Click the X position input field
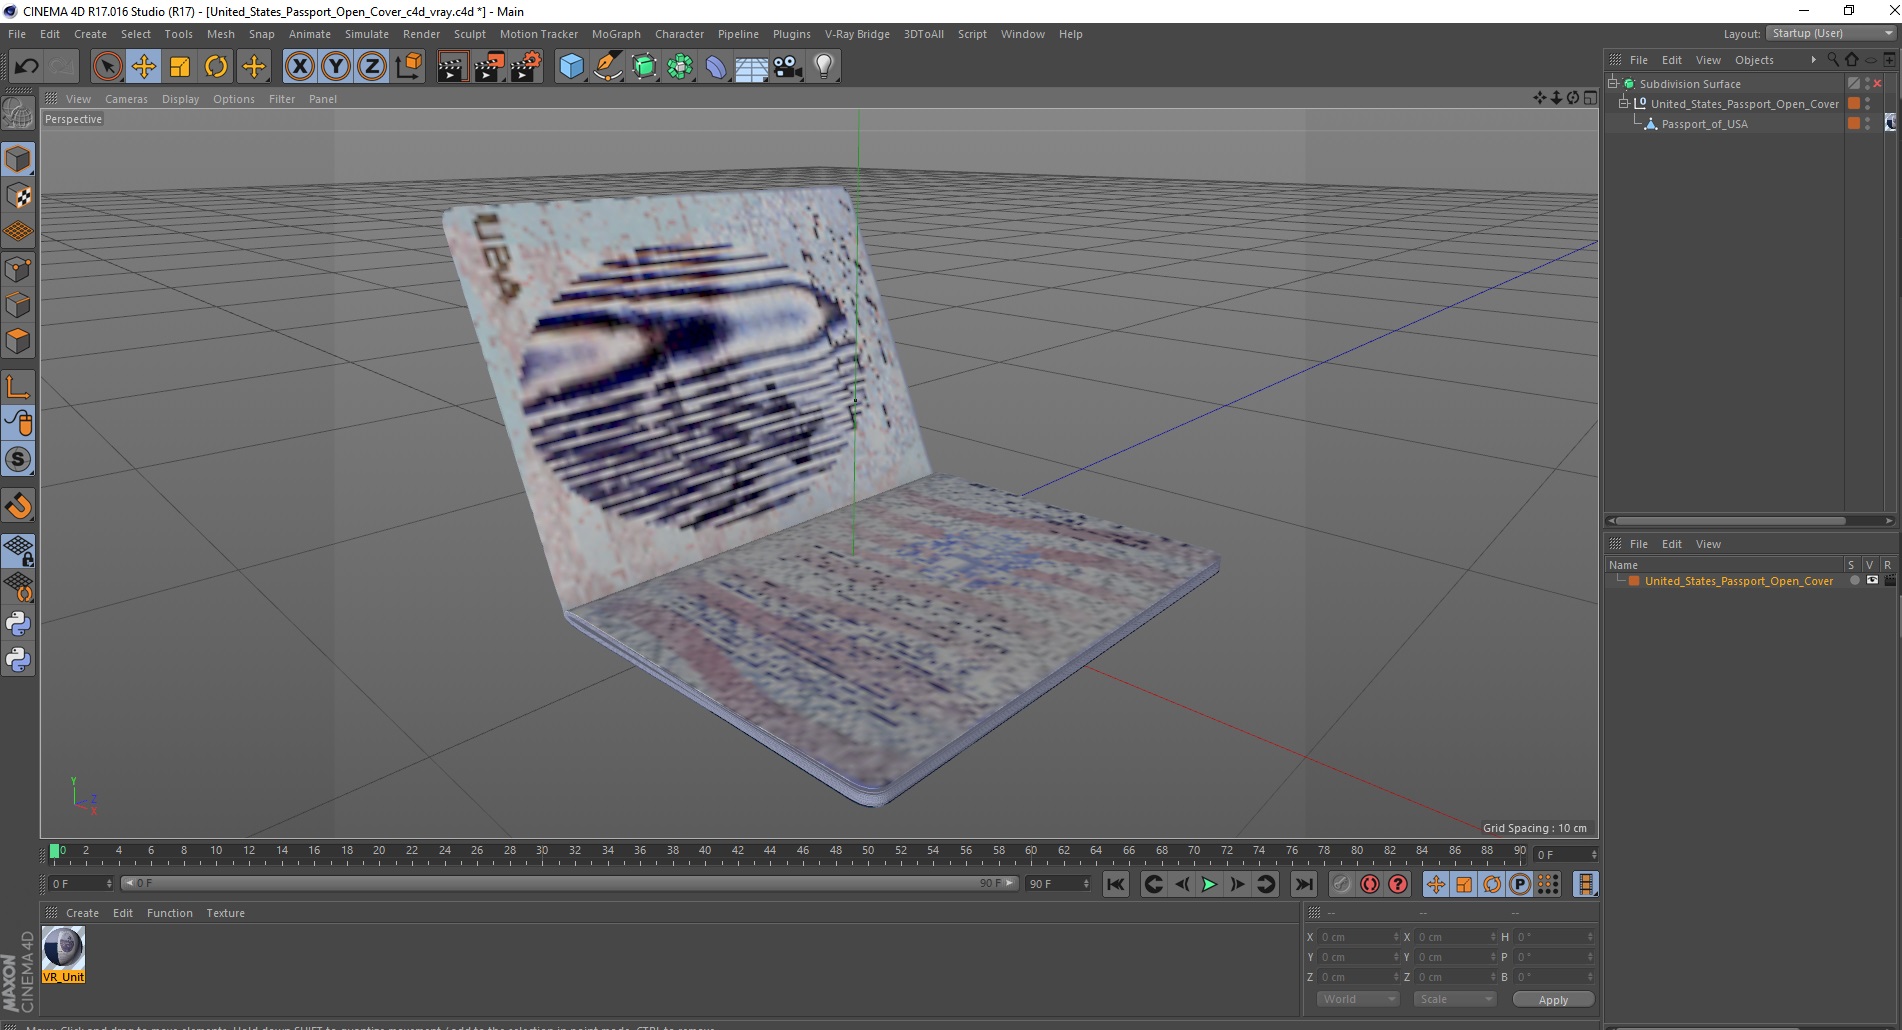This screenshot has width=1902, height=1030. [1359, 937]
